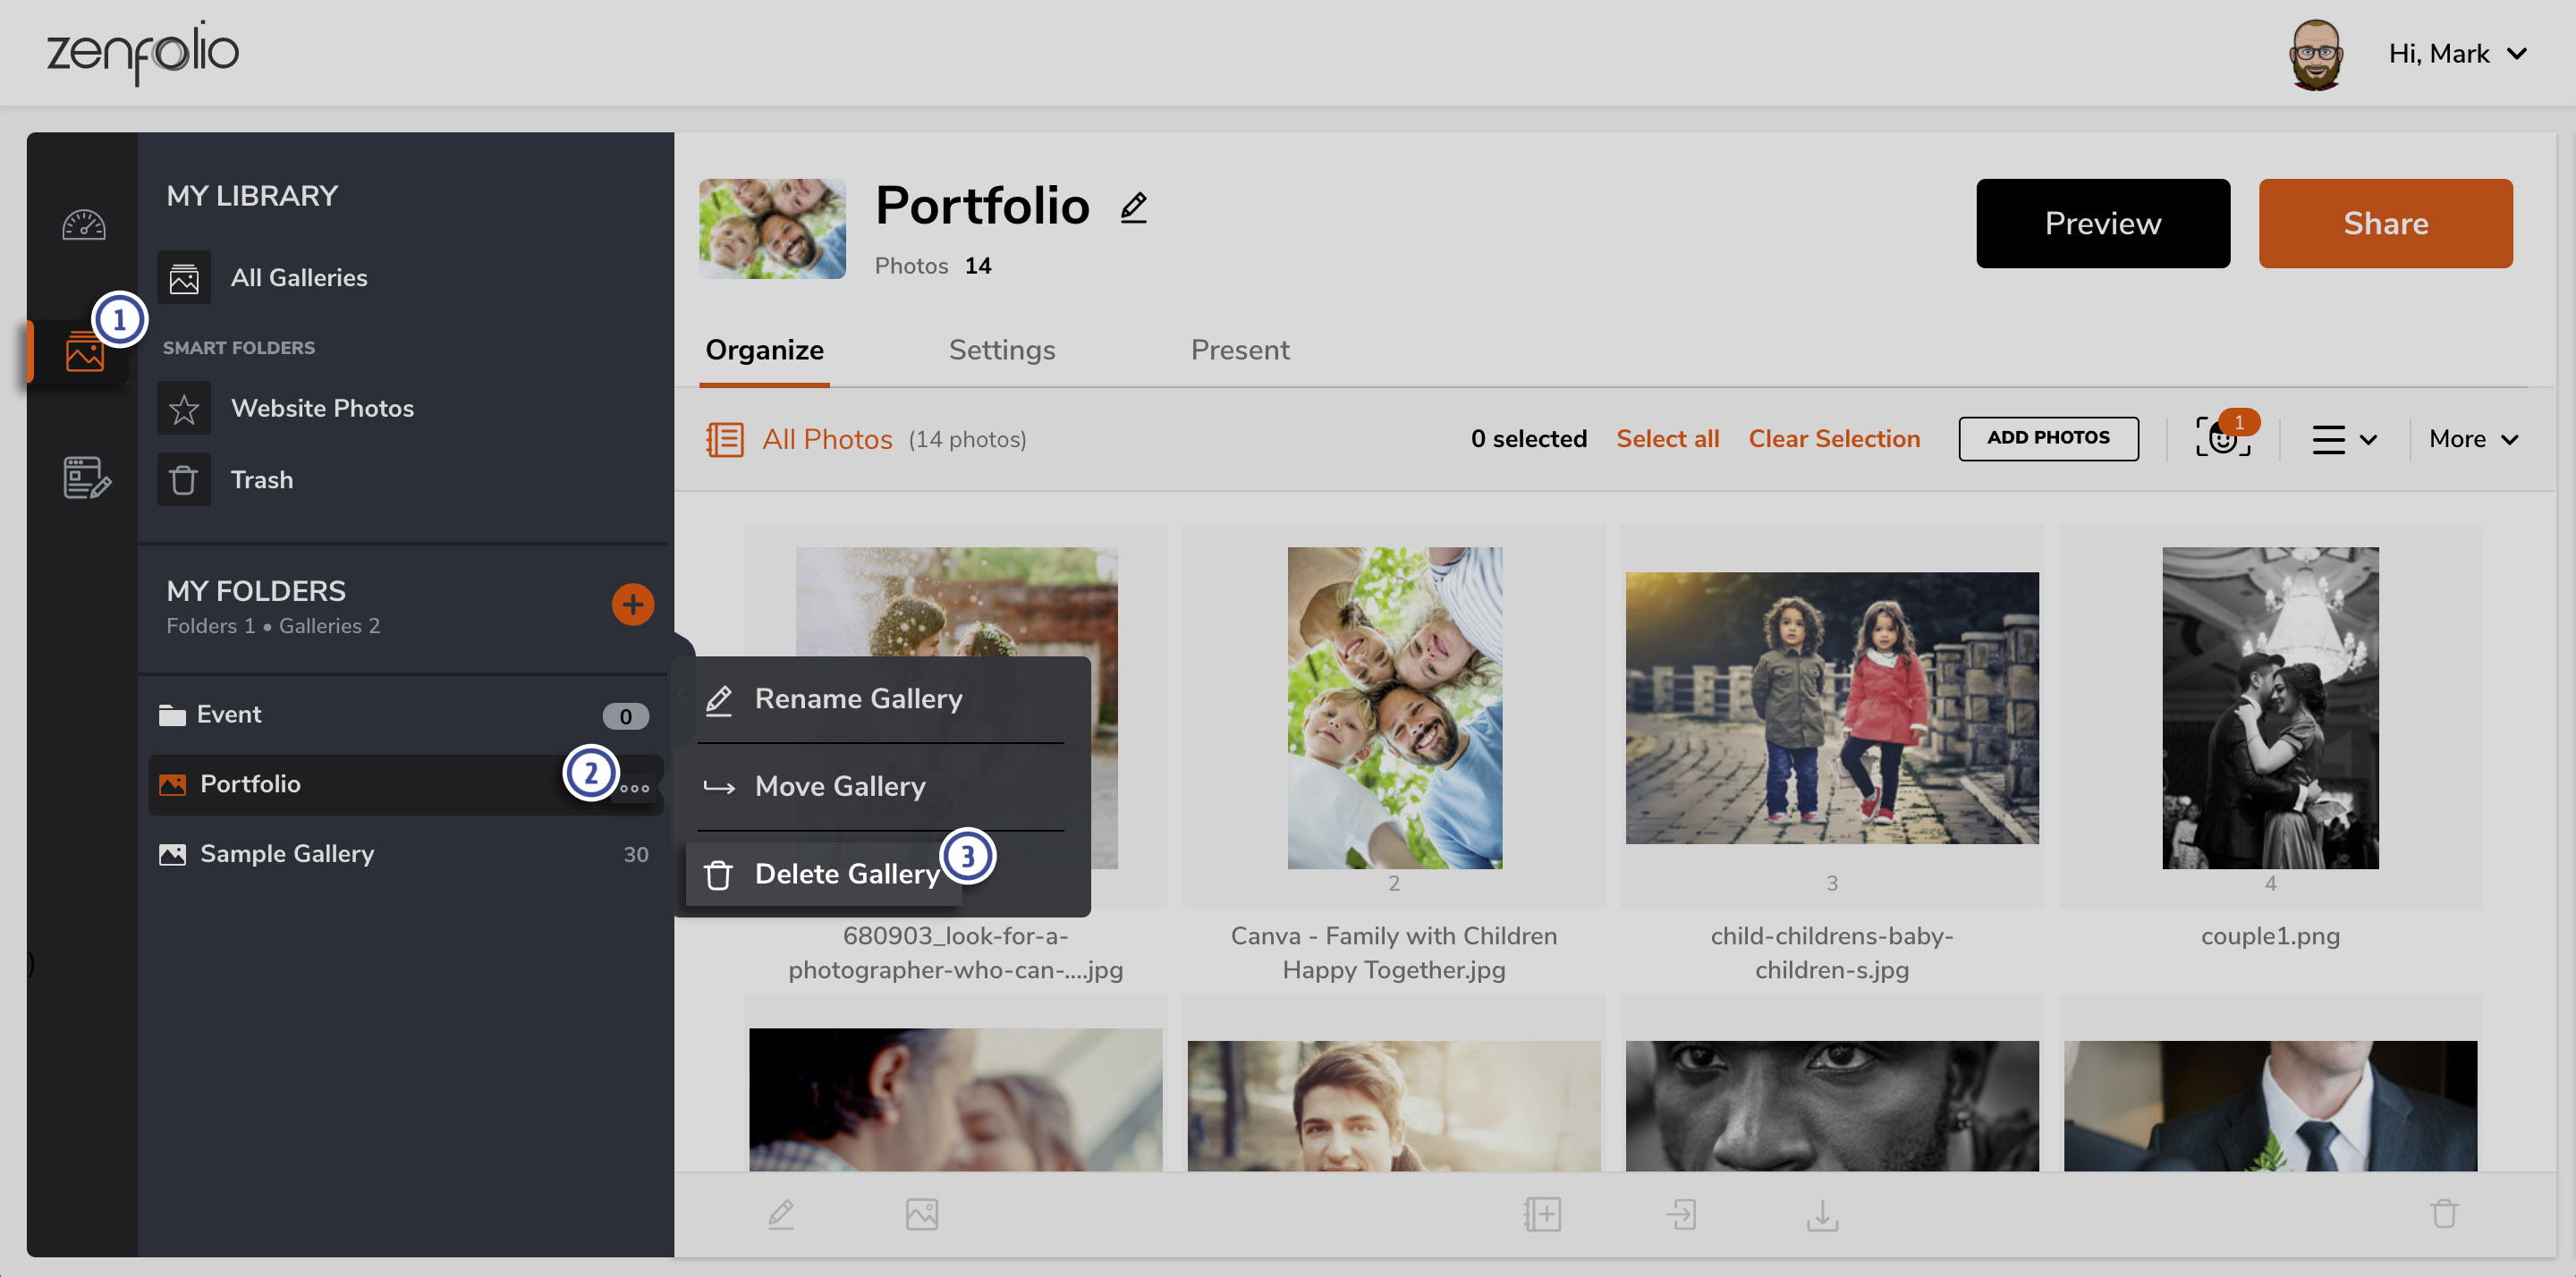Click the 'Folders 1 • Galleries 2' text
The height and width of the screenshot is (1277, 2576).
pyautogui.click(x=273, y=626)
